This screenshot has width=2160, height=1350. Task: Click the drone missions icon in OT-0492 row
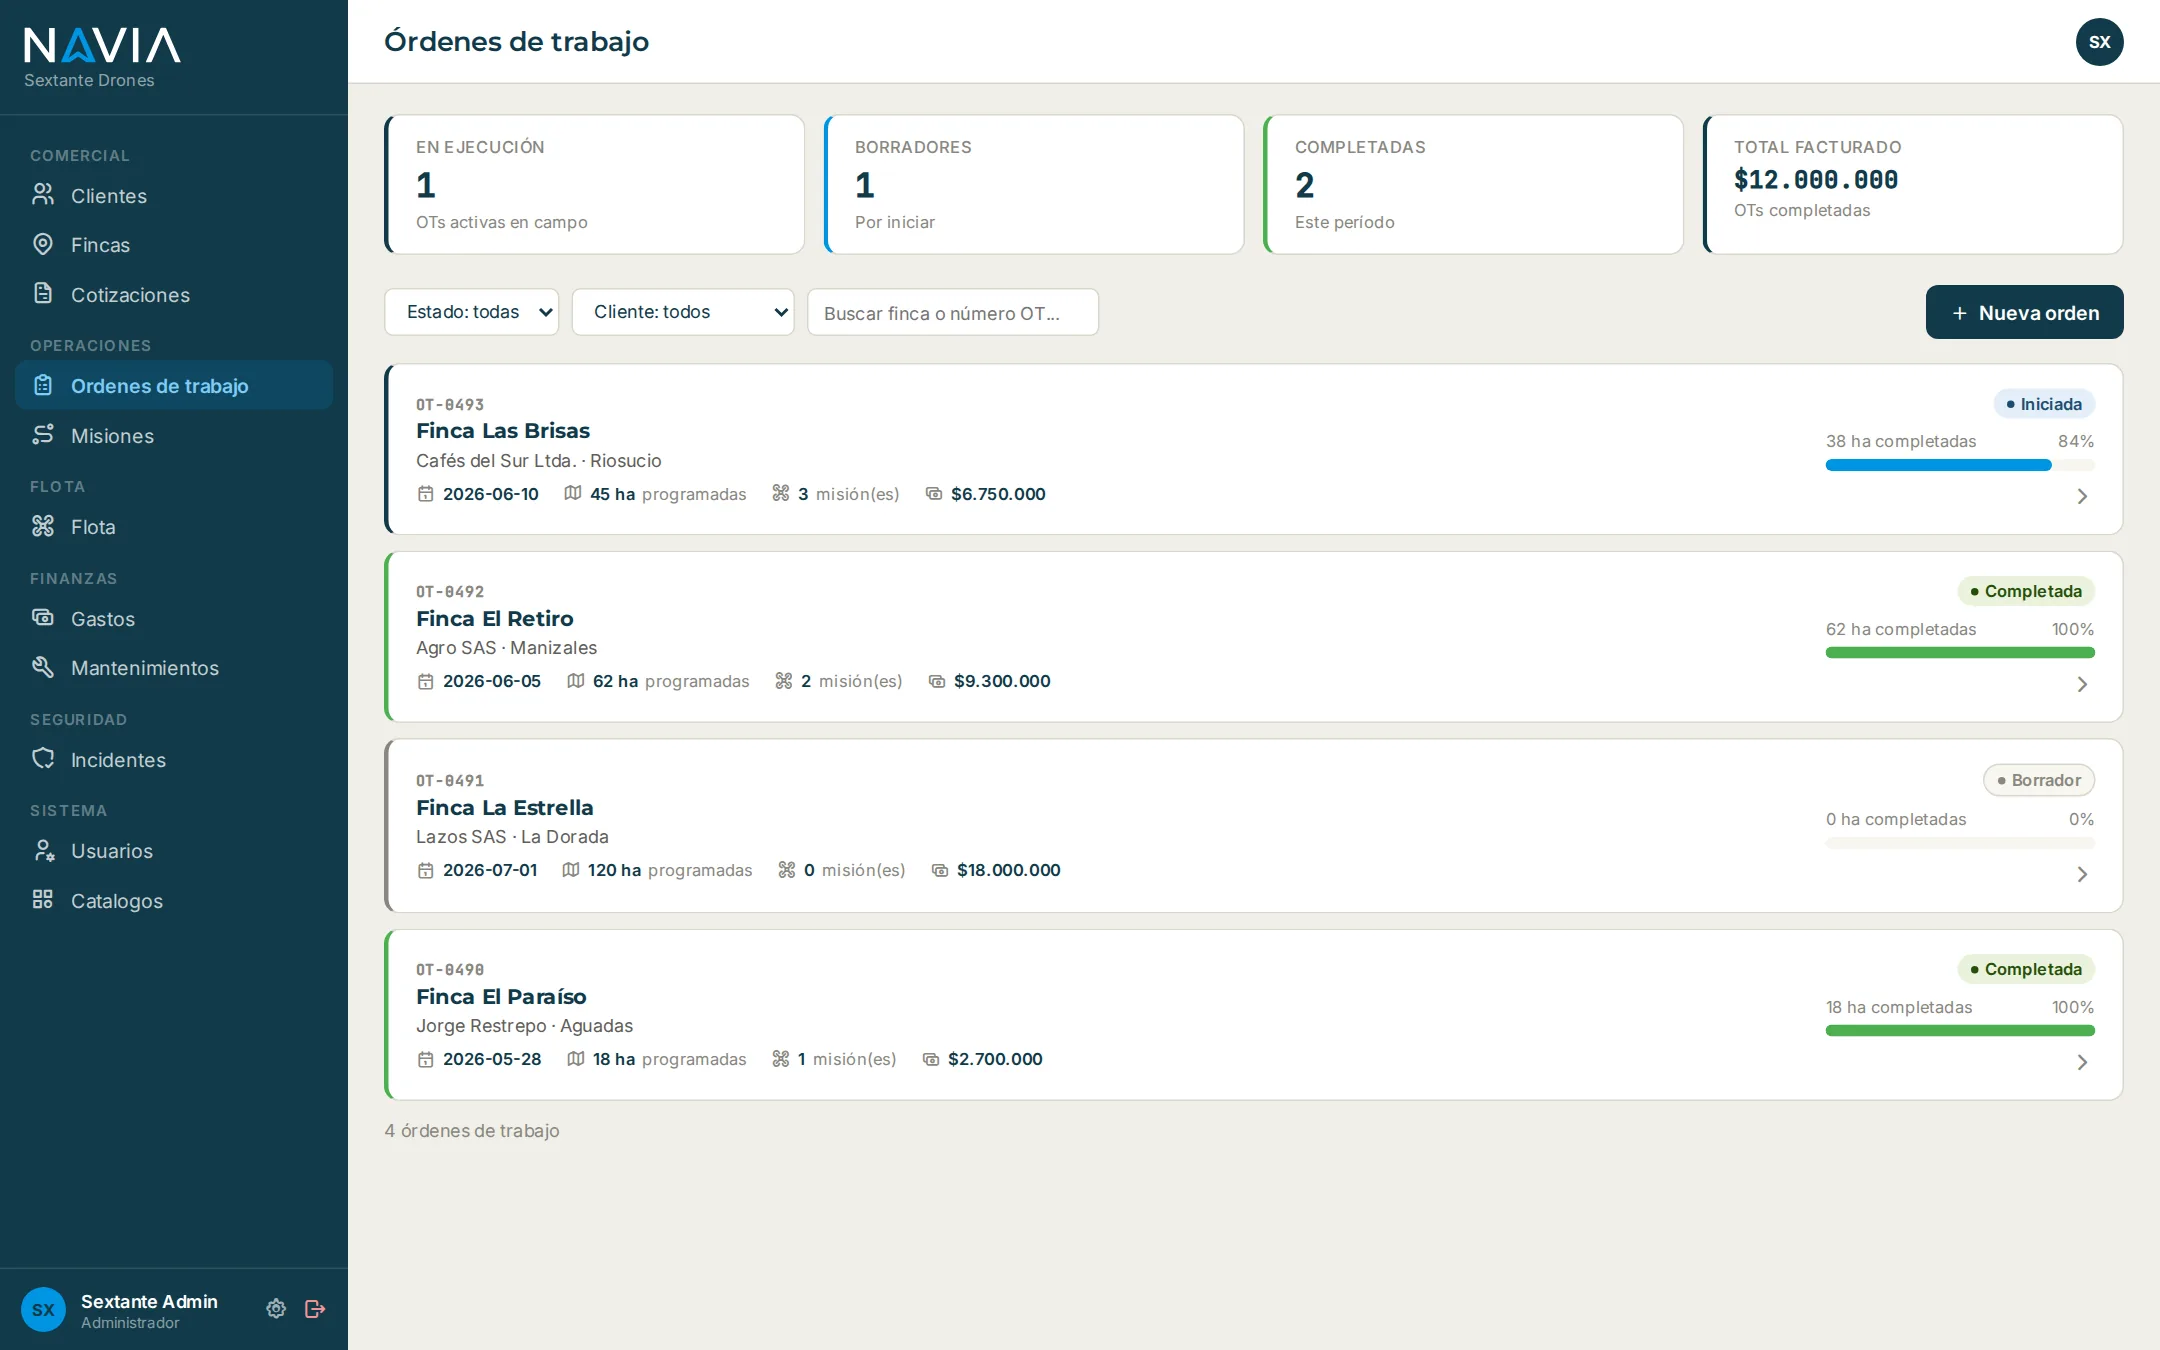(x=784, y=681)
